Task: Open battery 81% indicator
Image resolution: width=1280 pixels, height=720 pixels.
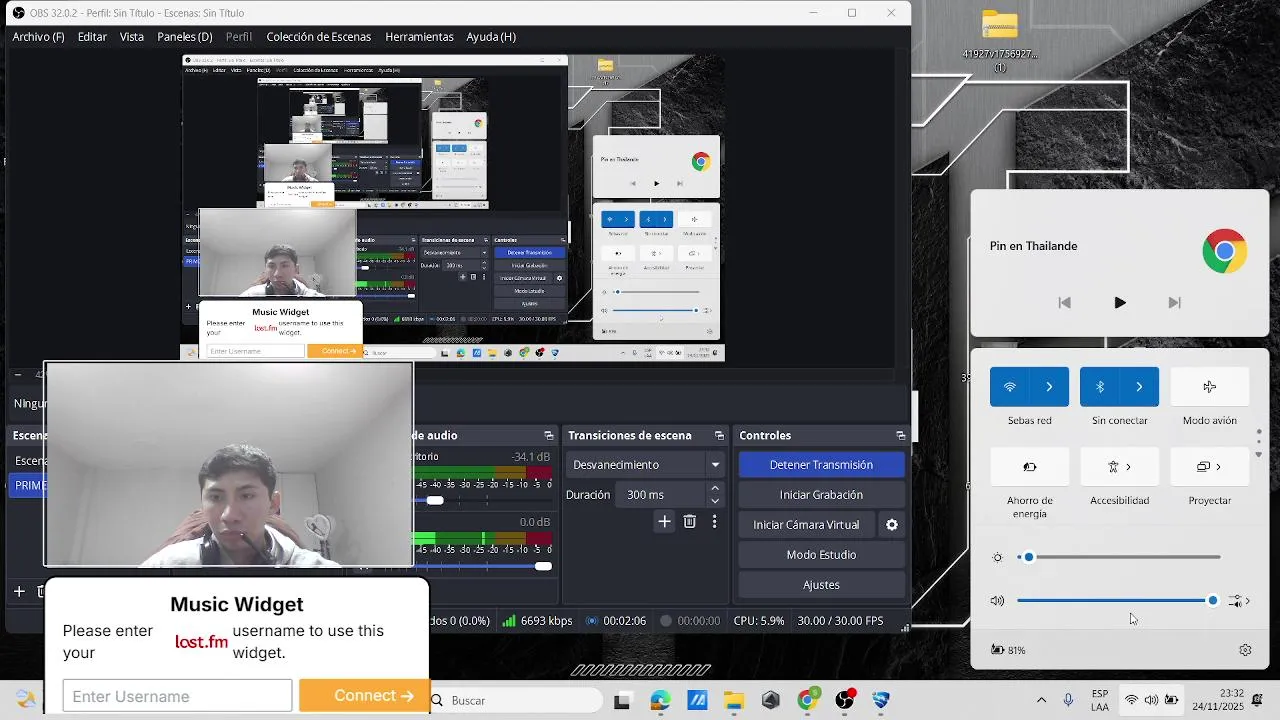Action: tap(1008, 650)
